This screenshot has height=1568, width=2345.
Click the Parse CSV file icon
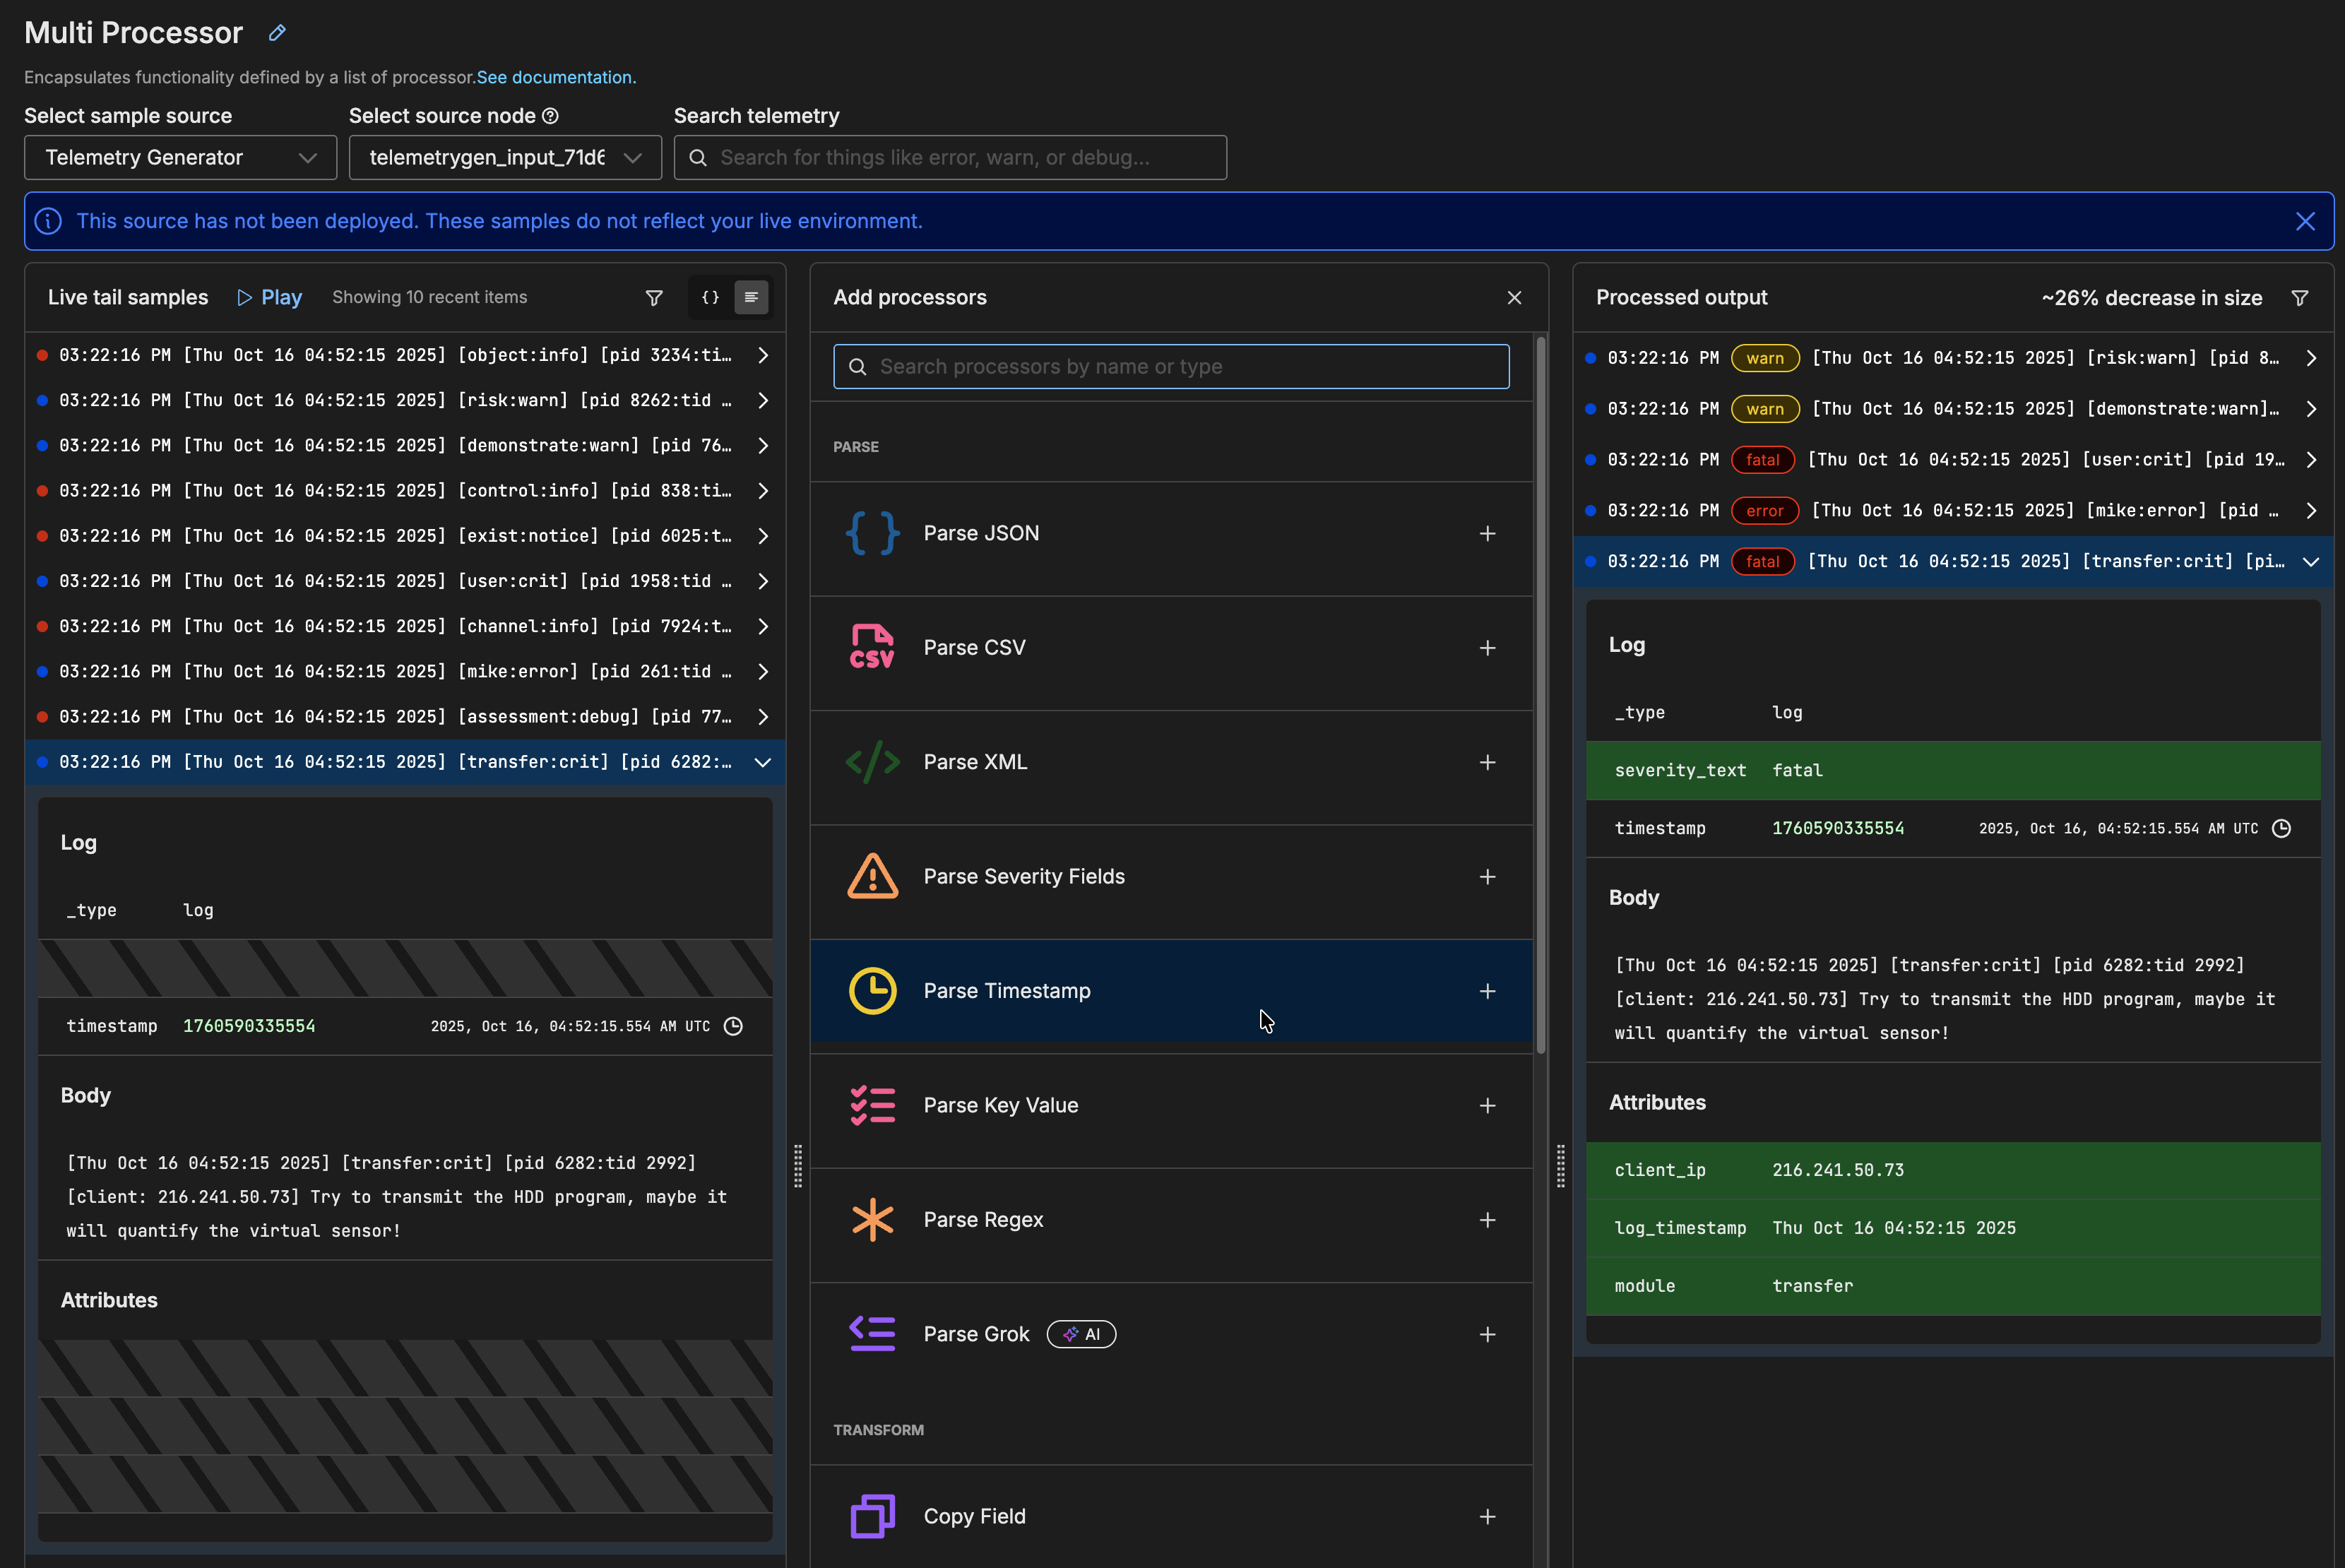coord(872,647)
